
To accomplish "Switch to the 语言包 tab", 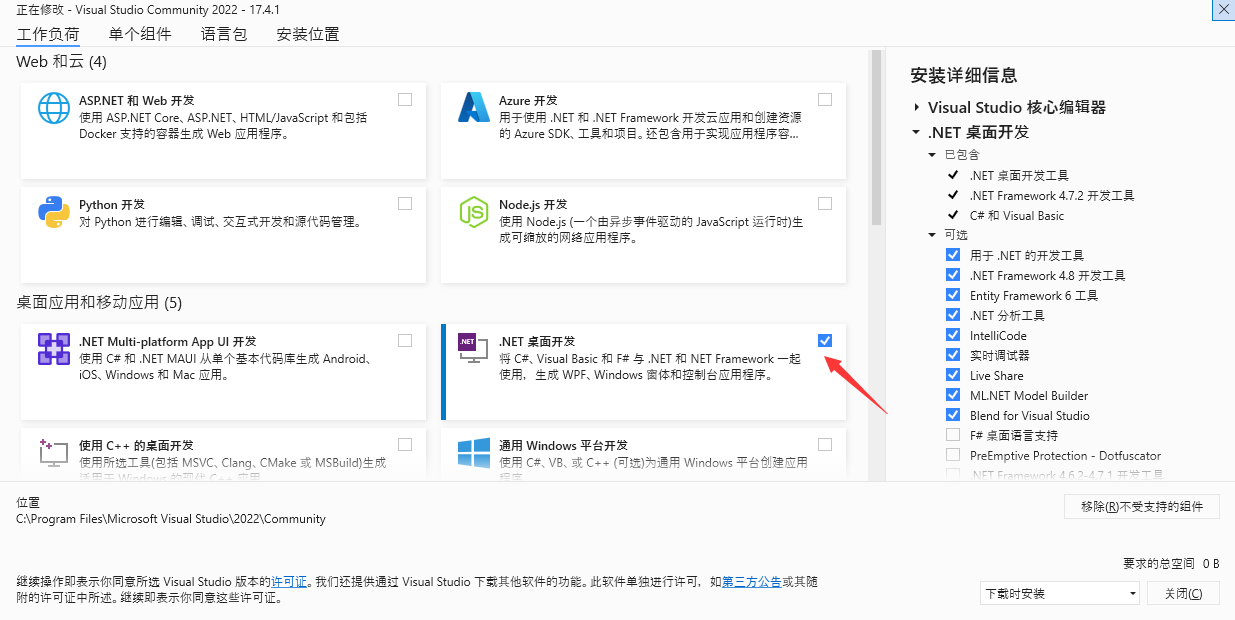I will point(224,34).
